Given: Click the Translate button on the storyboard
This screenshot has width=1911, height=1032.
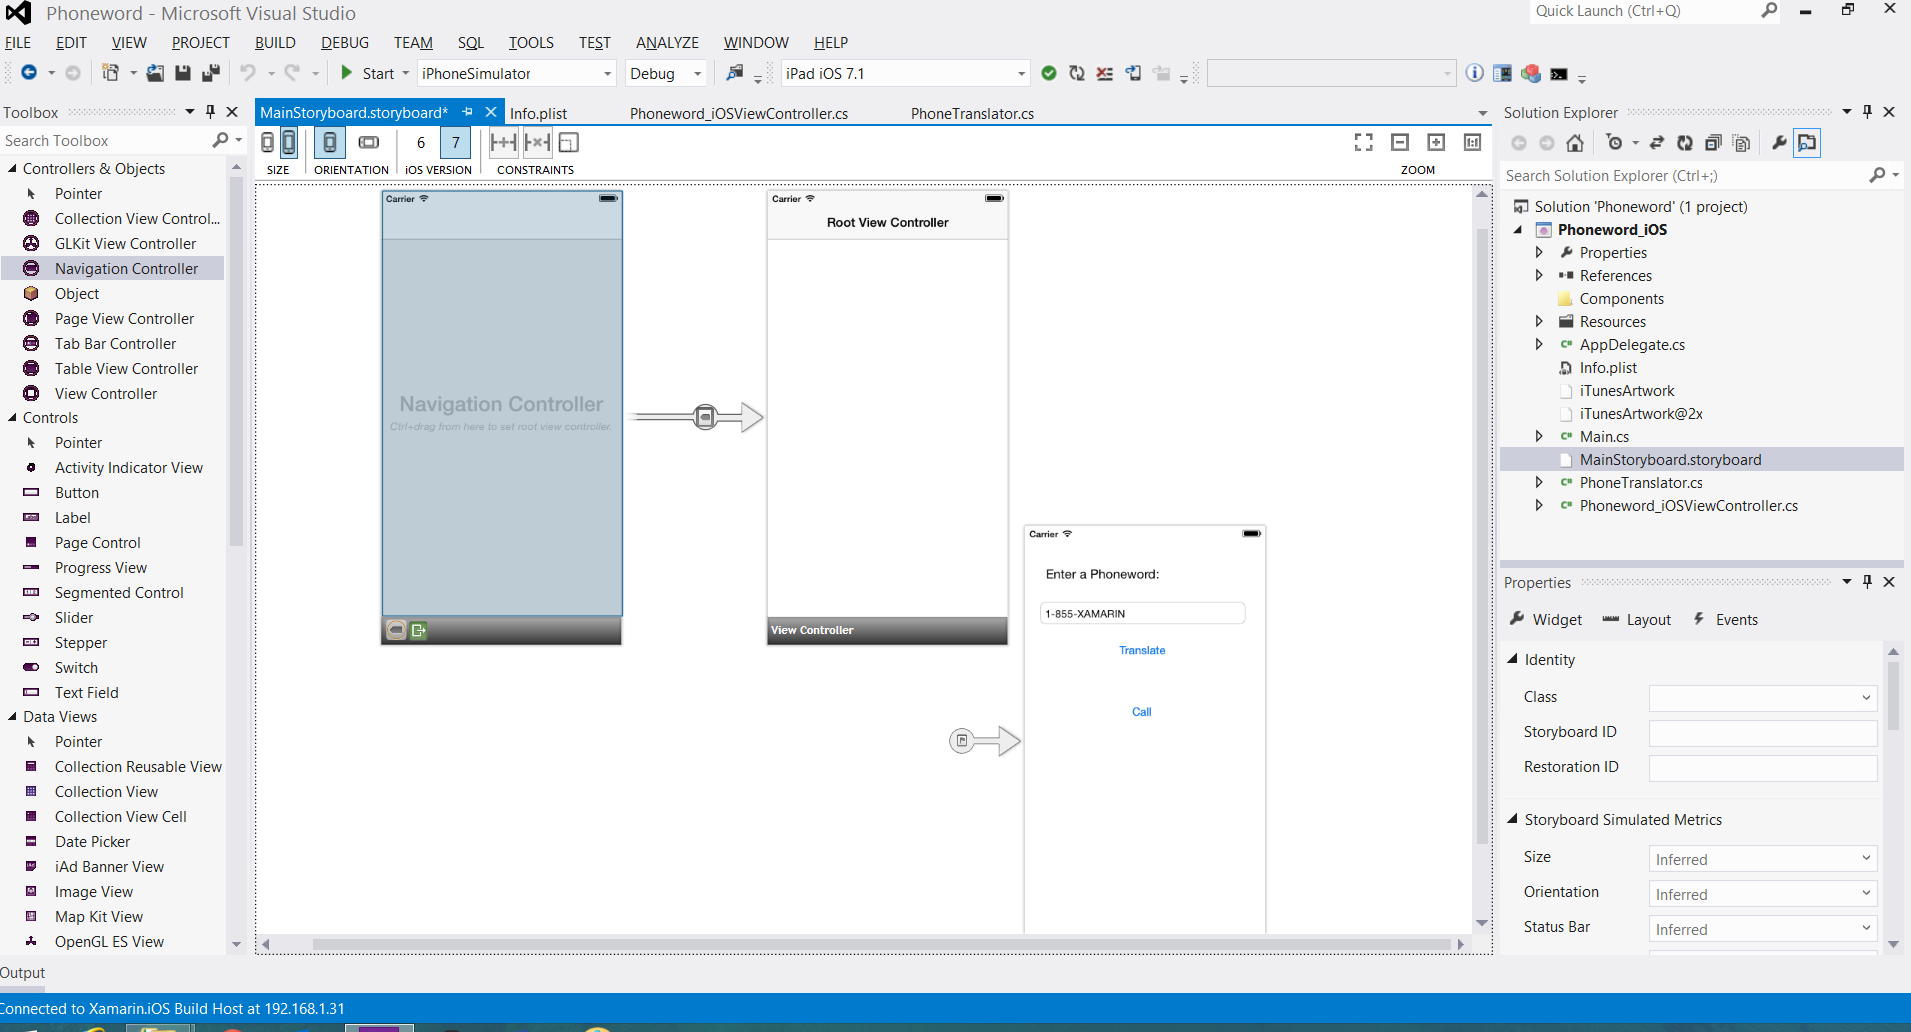Looking at the screenshot, I should (1142, 651).
